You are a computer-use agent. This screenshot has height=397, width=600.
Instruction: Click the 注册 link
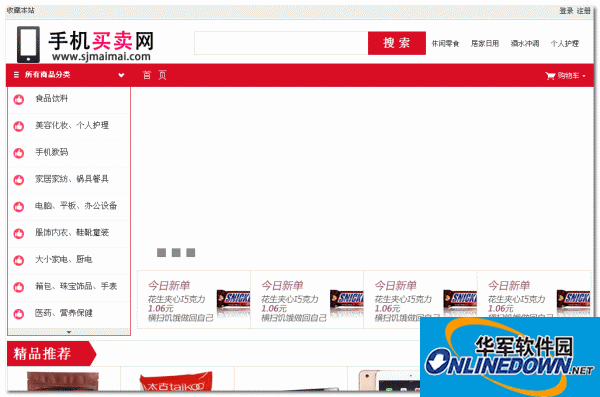pyautogui.click(x=584, y=11)
